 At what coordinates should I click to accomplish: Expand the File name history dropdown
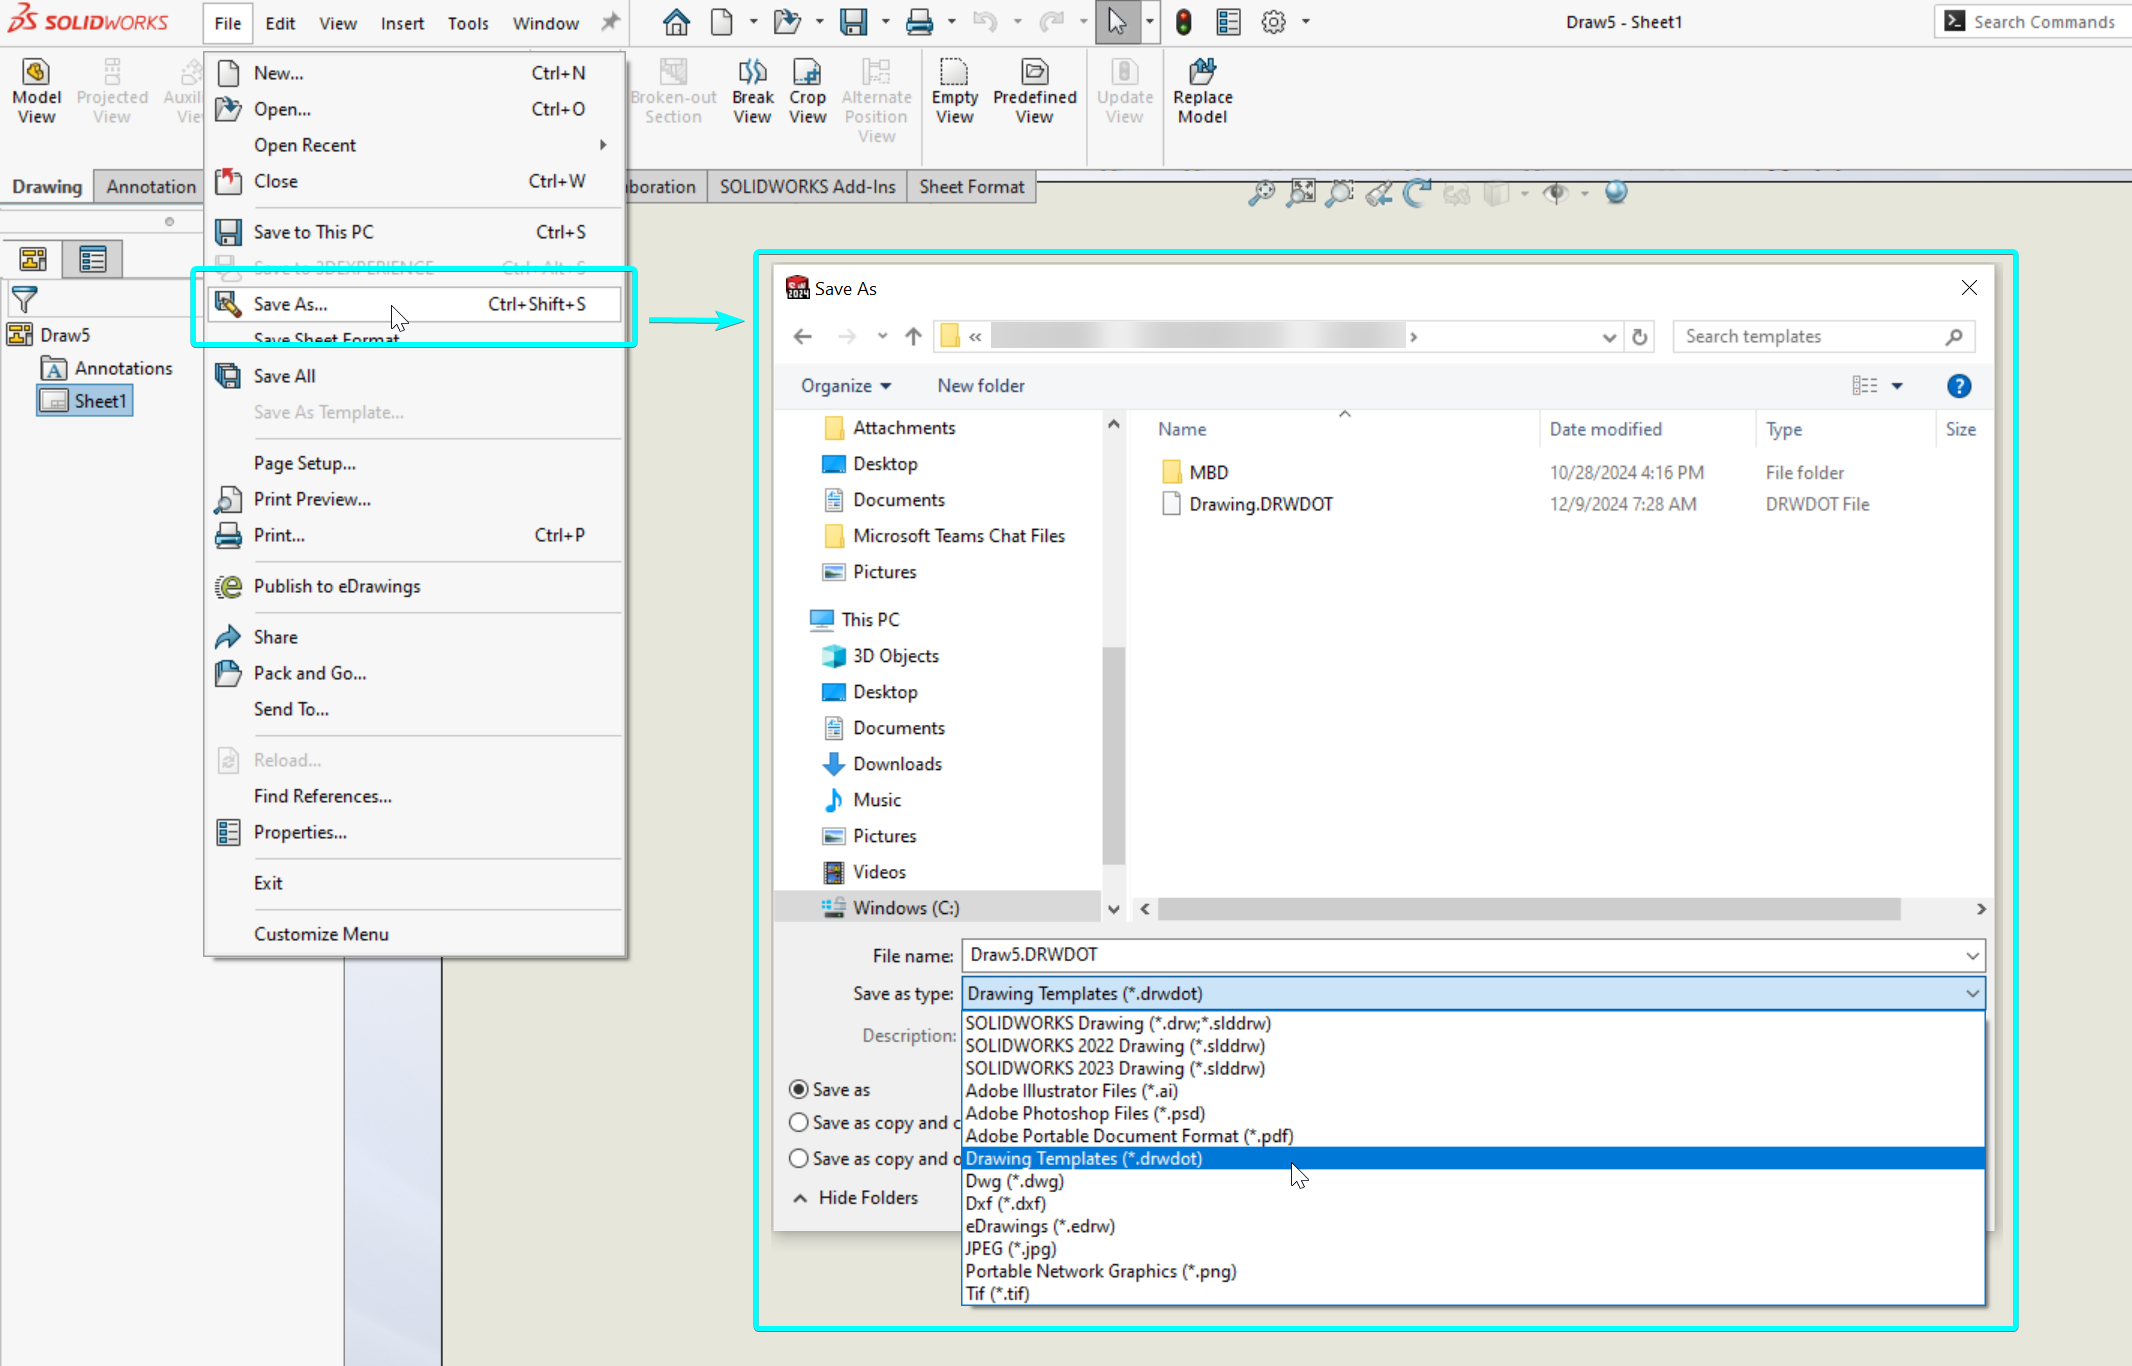coord(1972,955)
